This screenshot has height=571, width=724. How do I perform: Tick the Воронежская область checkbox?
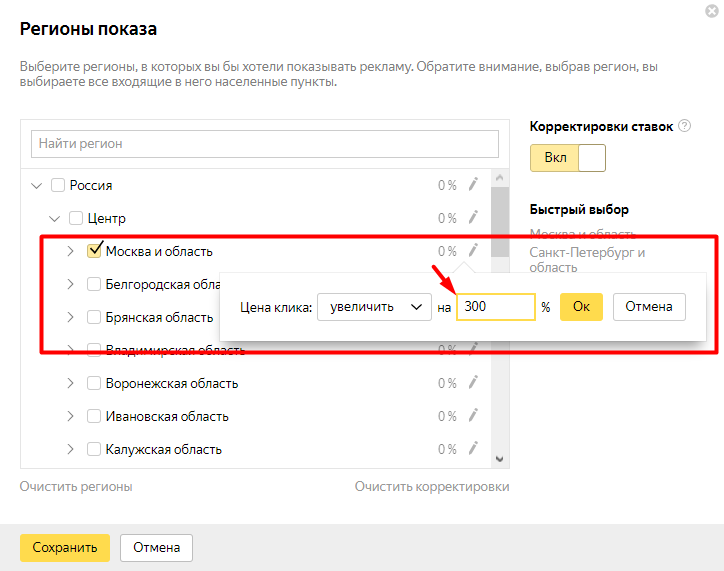94,383
